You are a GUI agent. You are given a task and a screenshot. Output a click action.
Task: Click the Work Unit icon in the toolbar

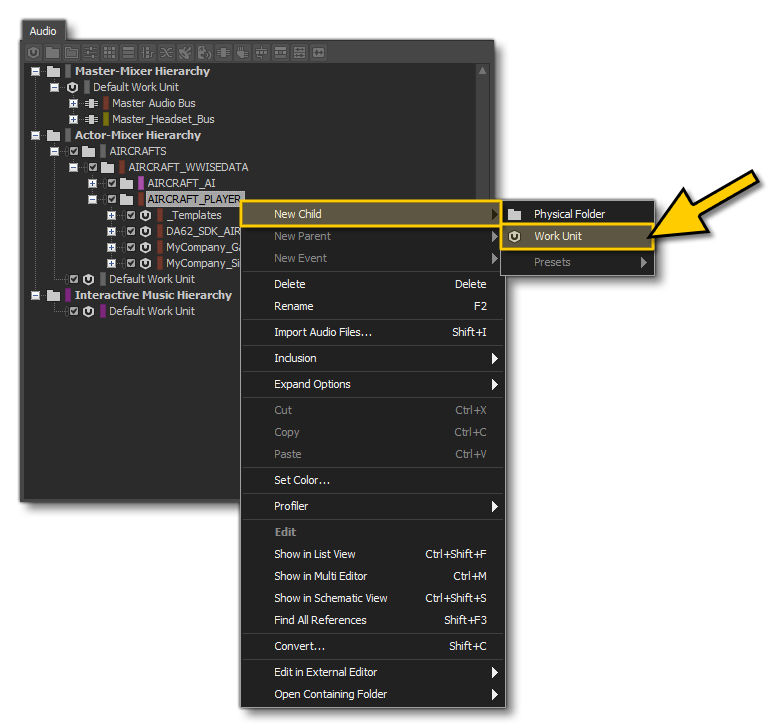point(34,52)
